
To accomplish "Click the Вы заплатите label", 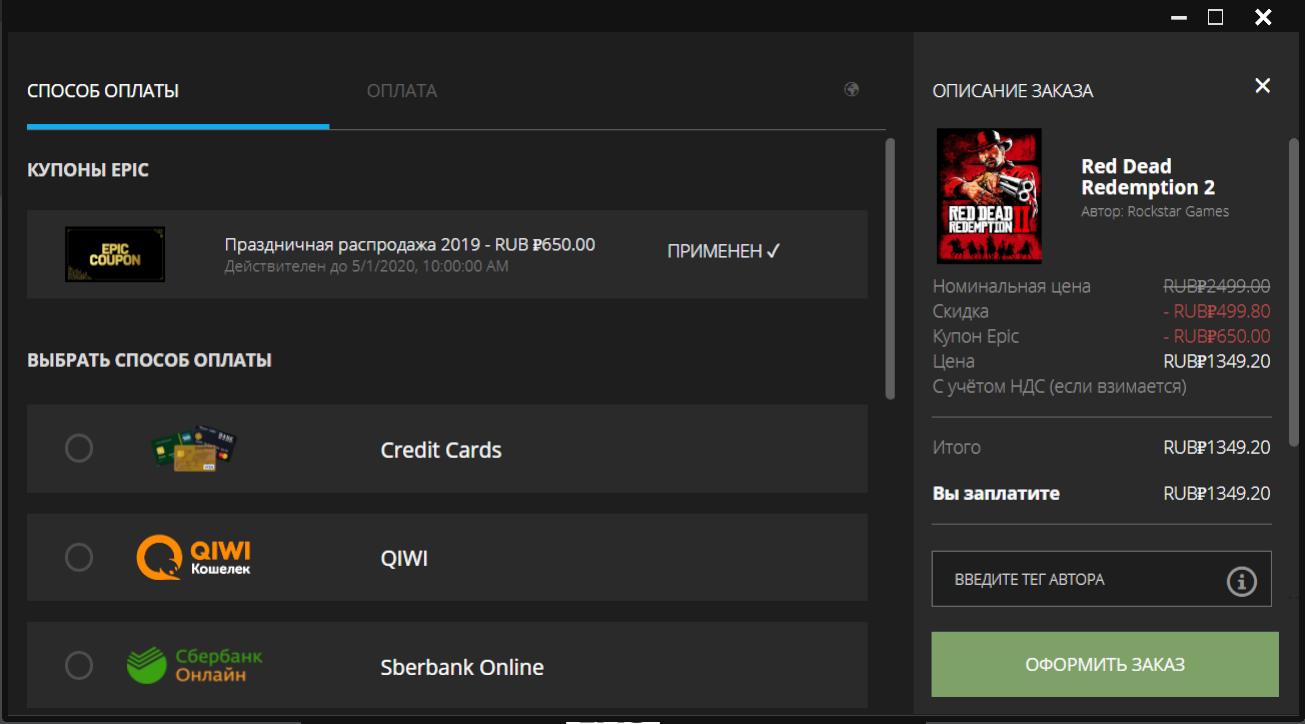I will point(995,493).
